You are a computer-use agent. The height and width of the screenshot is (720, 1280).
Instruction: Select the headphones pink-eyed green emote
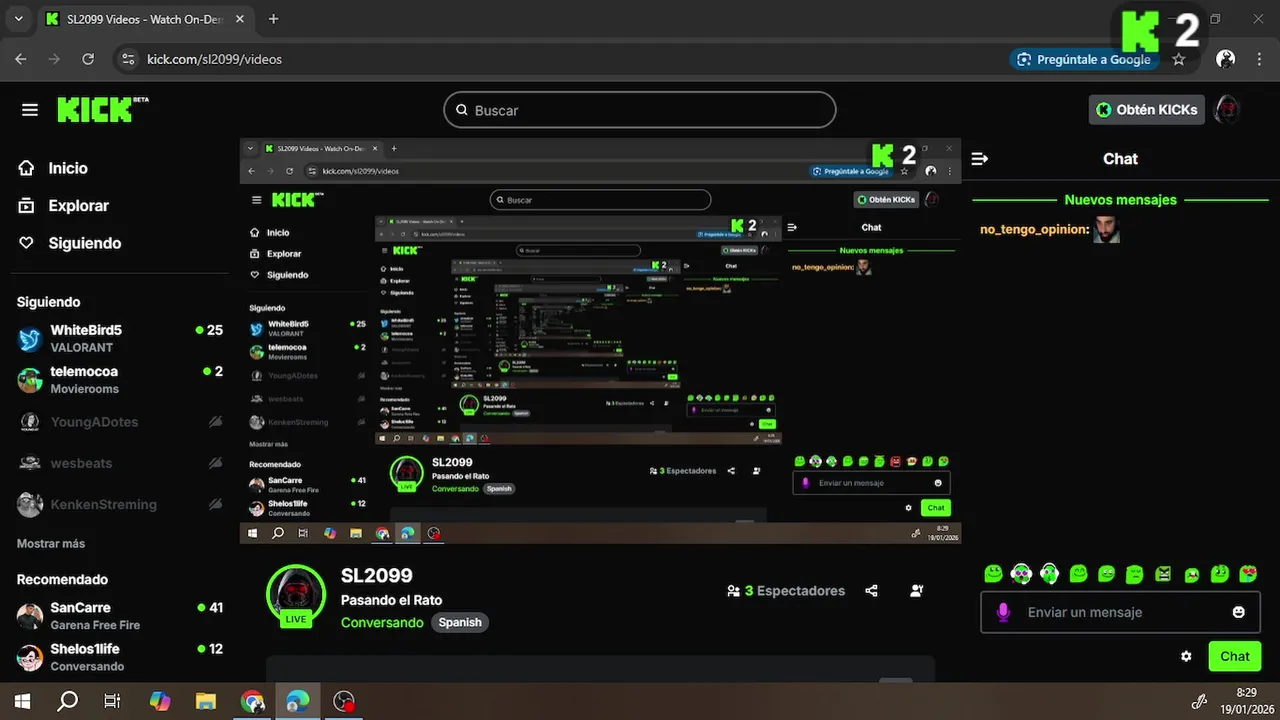pos(1021,574)
